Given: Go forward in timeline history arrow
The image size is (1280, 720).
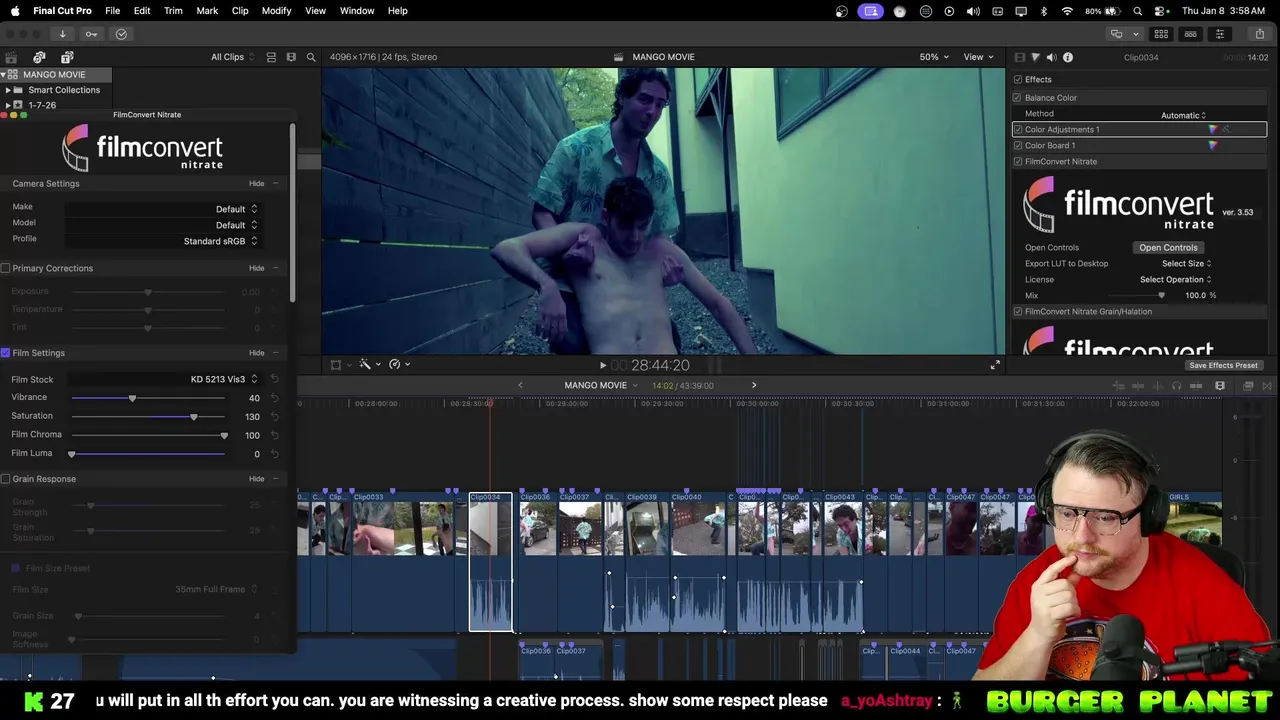Looking at the screenshot, I should point(754,385).
